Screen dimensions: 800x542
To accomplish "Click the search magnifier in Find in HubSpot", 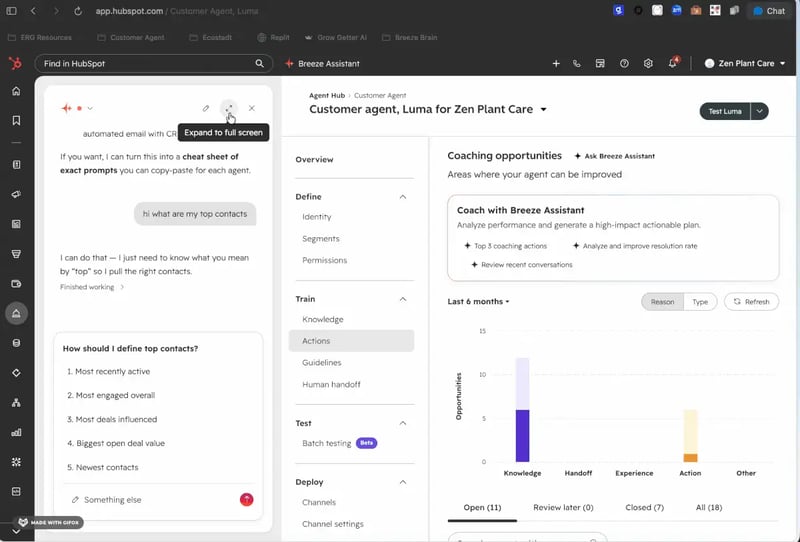I will coord(259,63).
